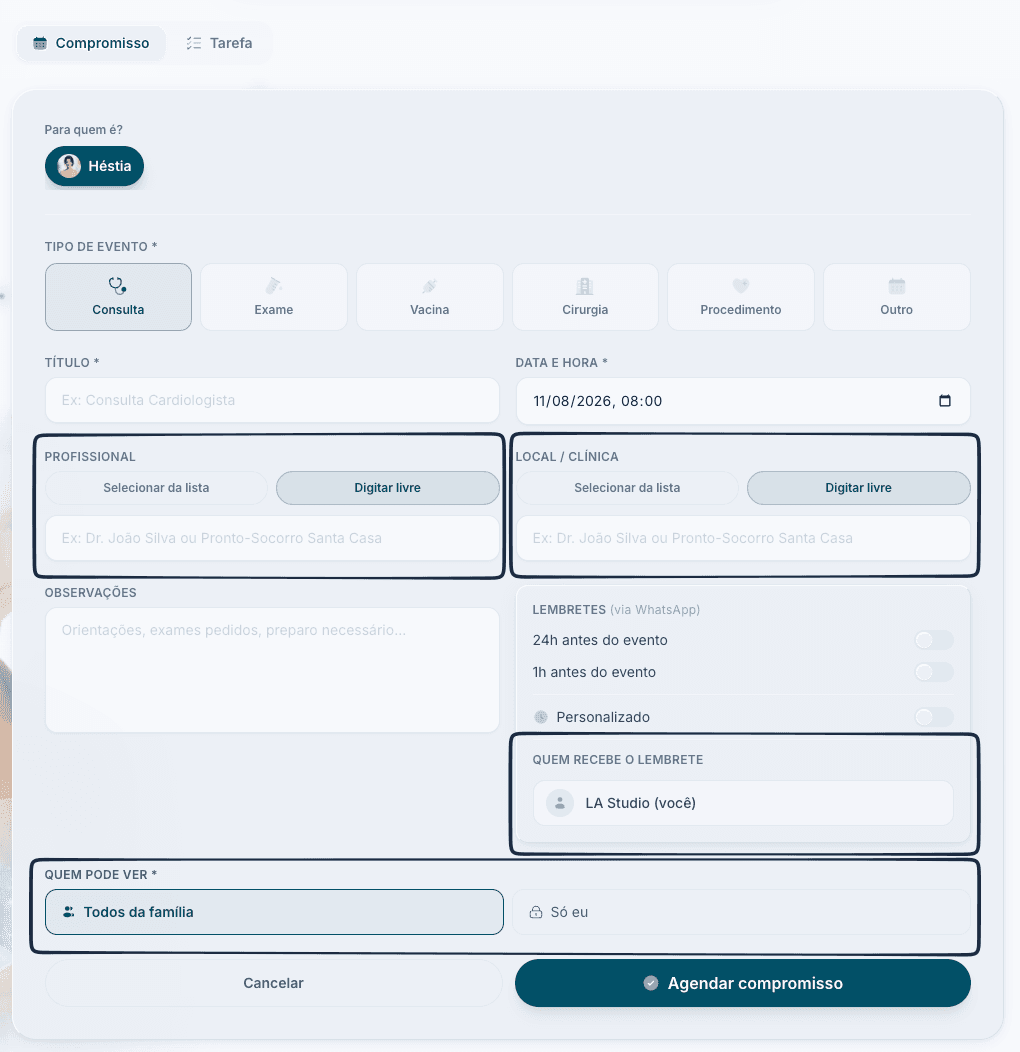
Task: Choose the Exame event type
Action: [x=274, y=297]
